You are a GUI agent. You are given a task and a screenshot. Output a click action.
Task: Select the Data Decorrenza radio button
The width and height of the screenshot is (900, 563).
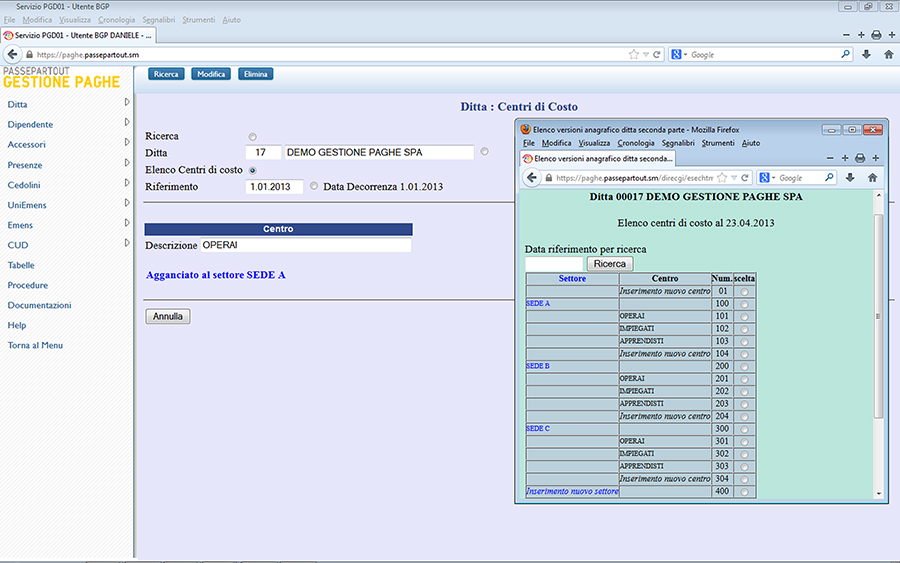(313, 186)
